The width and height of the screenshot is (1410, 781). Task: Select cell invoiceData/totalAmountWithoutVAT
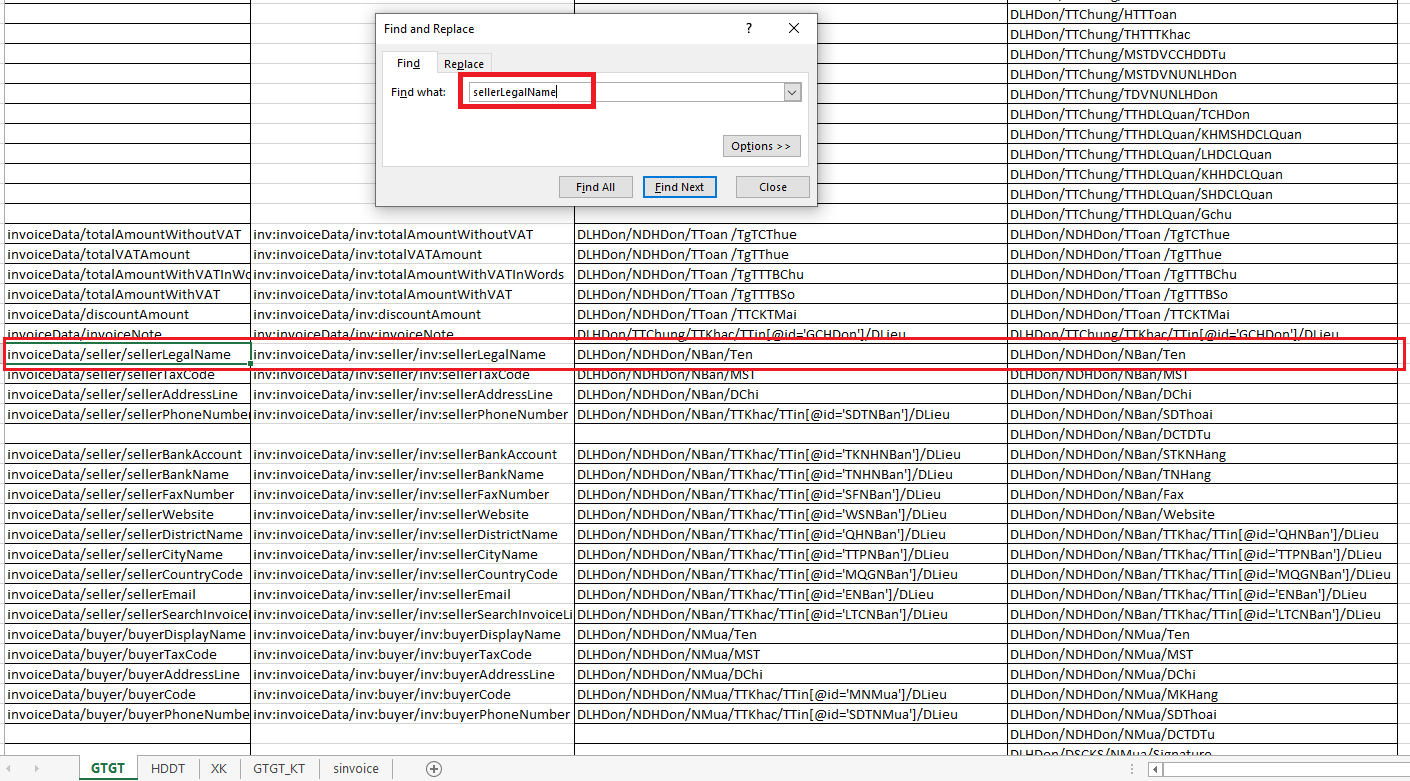(127, 234)
